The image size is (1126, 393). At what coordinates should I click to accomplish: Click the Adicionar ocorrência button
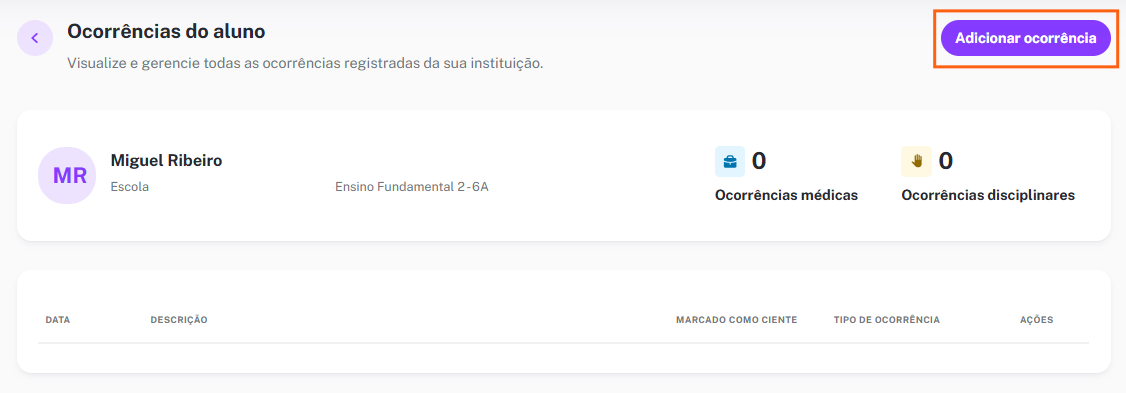(x=1025, y=38)
